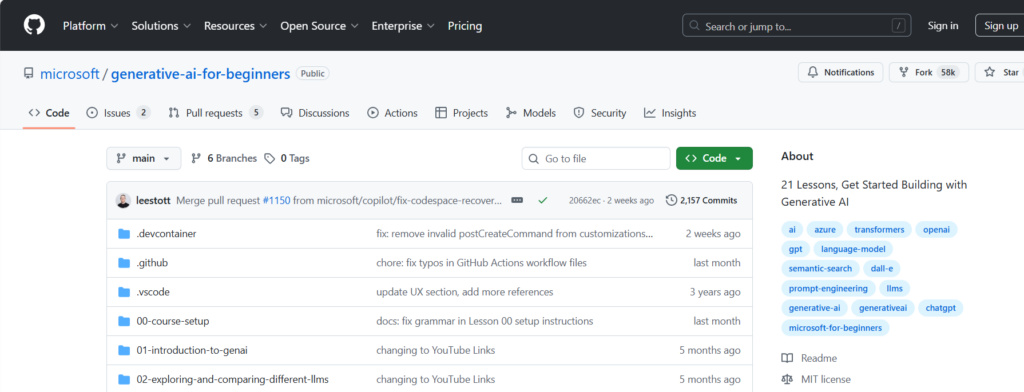Screen dimensions: 1024x392
Task: Switch to the Security tab
Action: [600, 113]
